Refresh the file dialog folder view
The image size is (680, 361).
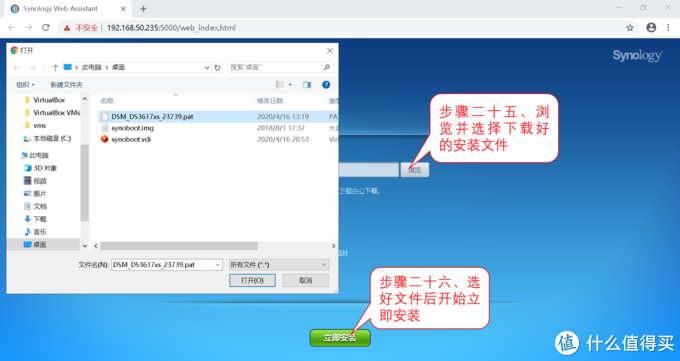click(x=218, y=67)
